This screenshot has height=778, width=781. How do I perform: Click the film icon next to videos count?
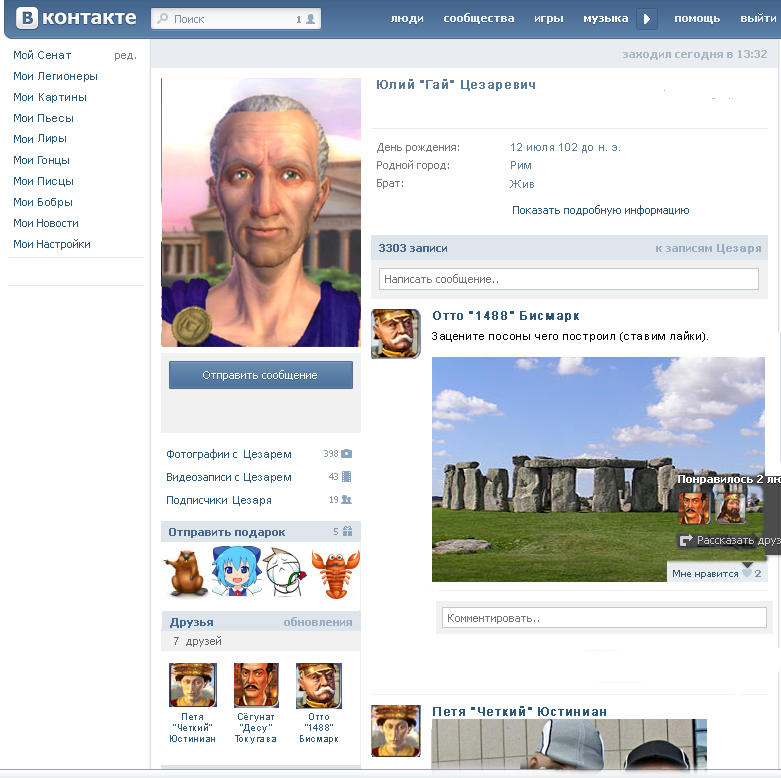347,477
